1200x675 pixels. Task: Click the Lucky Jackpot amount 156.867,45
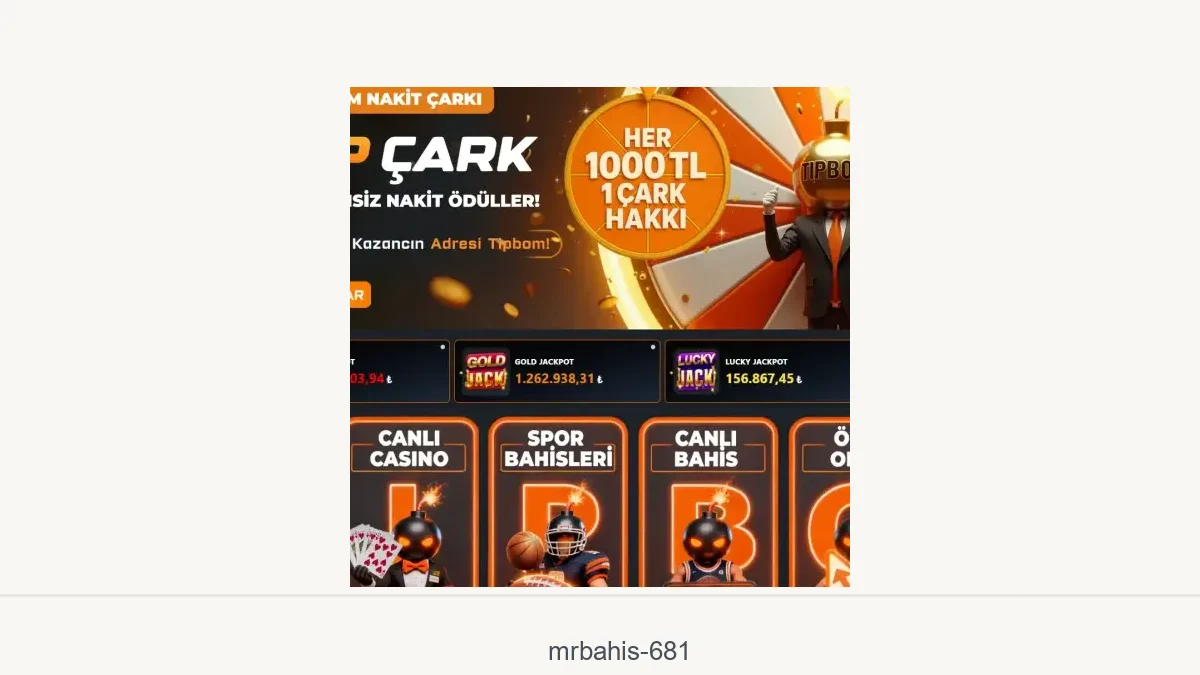point(760,379)
